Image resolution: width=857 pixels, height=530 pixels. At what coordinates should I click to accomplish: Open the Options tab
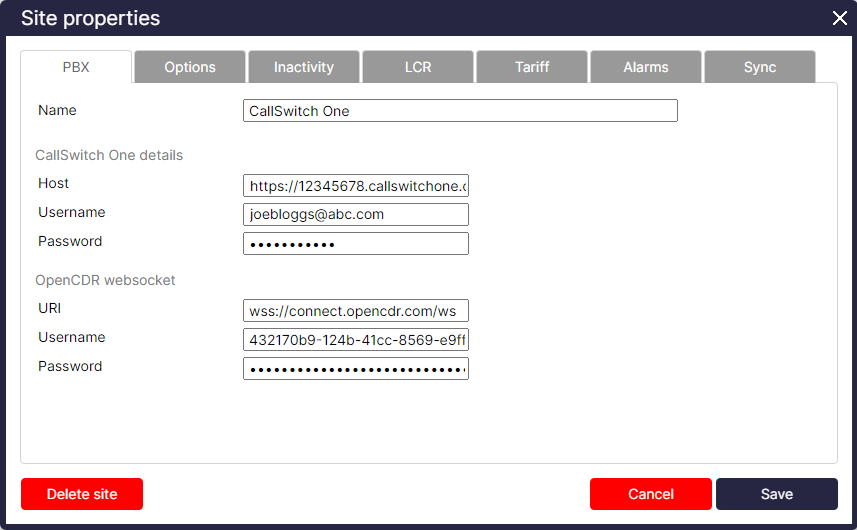(x=190, y=67)
